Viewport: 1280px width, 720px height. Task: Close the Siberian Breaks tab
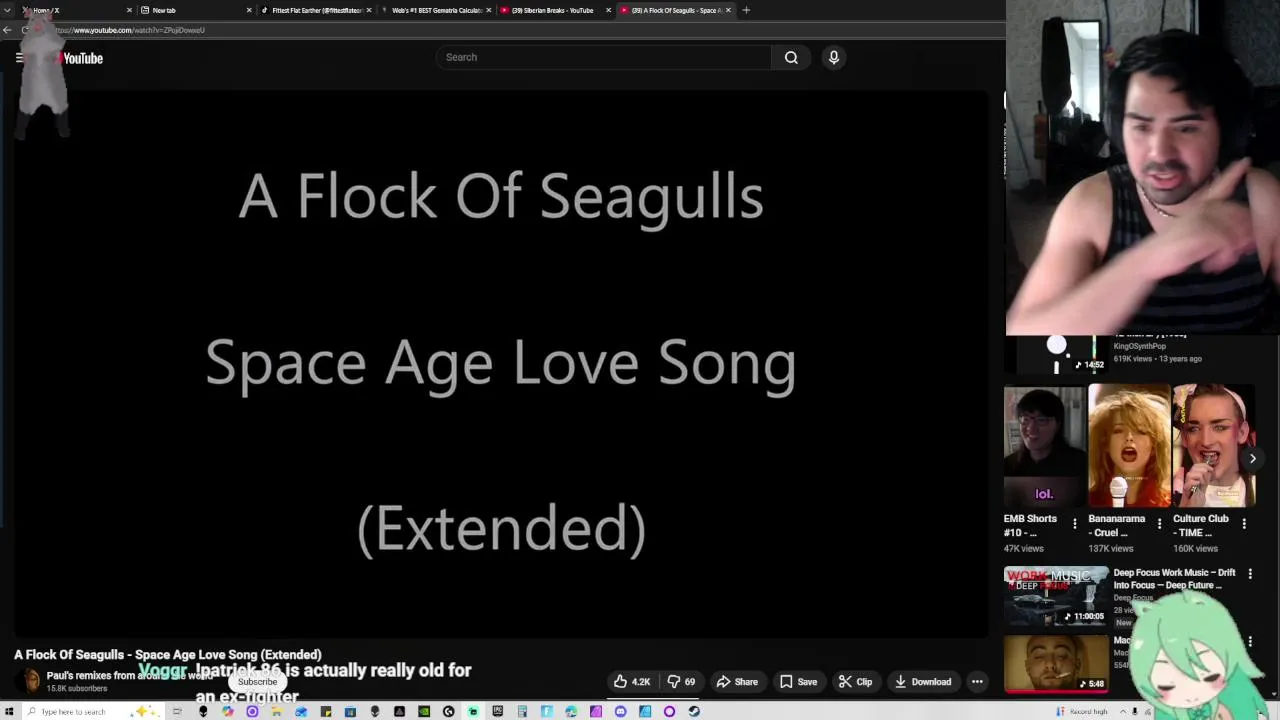[608, 10]
